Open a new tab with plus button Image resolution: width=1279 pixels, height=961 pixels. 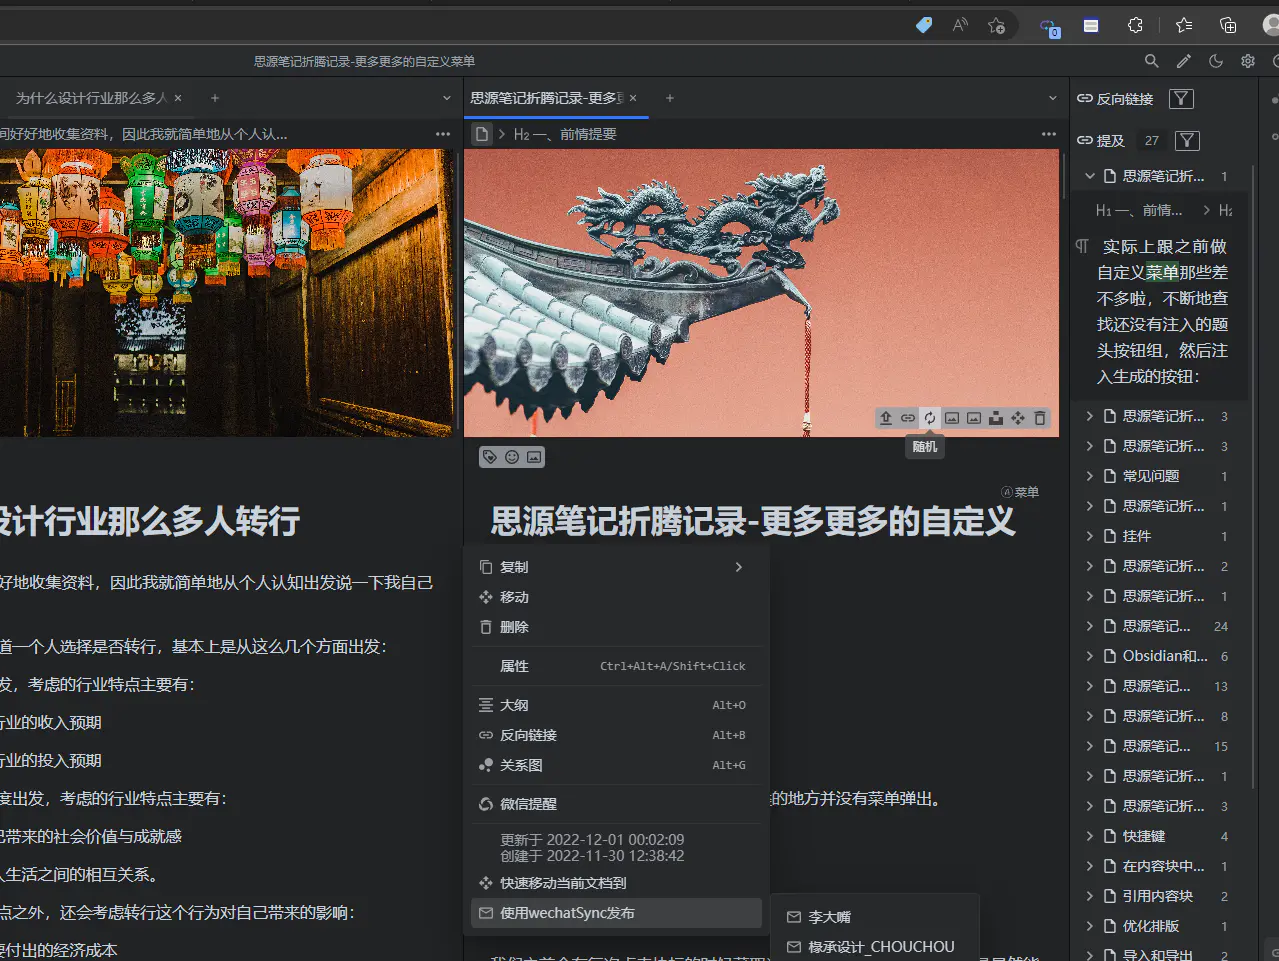tap(670, 98)
